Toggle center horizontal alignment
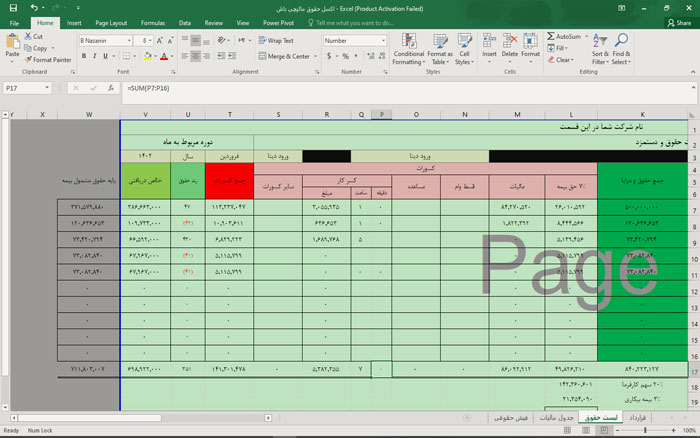The image size is (700, 438). 196,56
